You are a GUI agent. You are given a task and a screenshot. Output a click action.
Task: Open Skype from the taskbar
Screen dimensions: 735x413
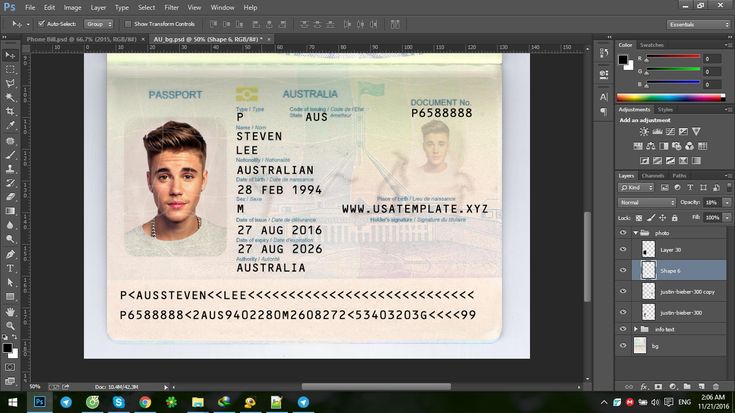coord(119,402)
